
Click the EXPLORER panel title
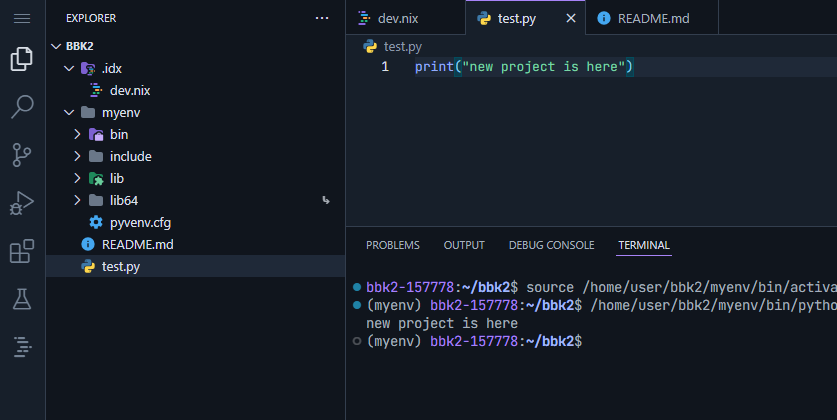pos(91,18)
